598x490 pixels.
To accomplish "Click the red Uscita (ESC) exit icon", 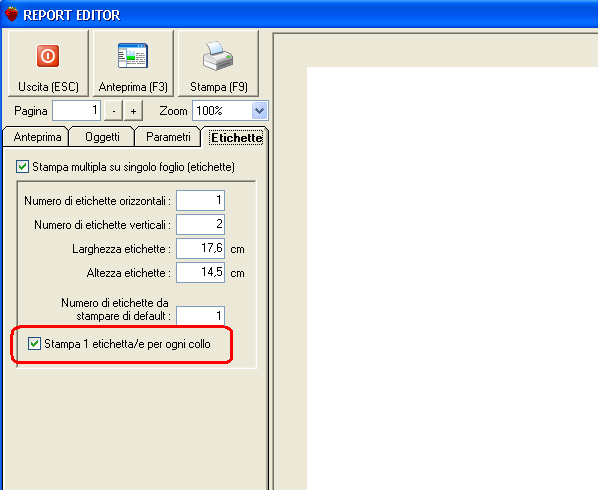I will click(x=48, y=56).
